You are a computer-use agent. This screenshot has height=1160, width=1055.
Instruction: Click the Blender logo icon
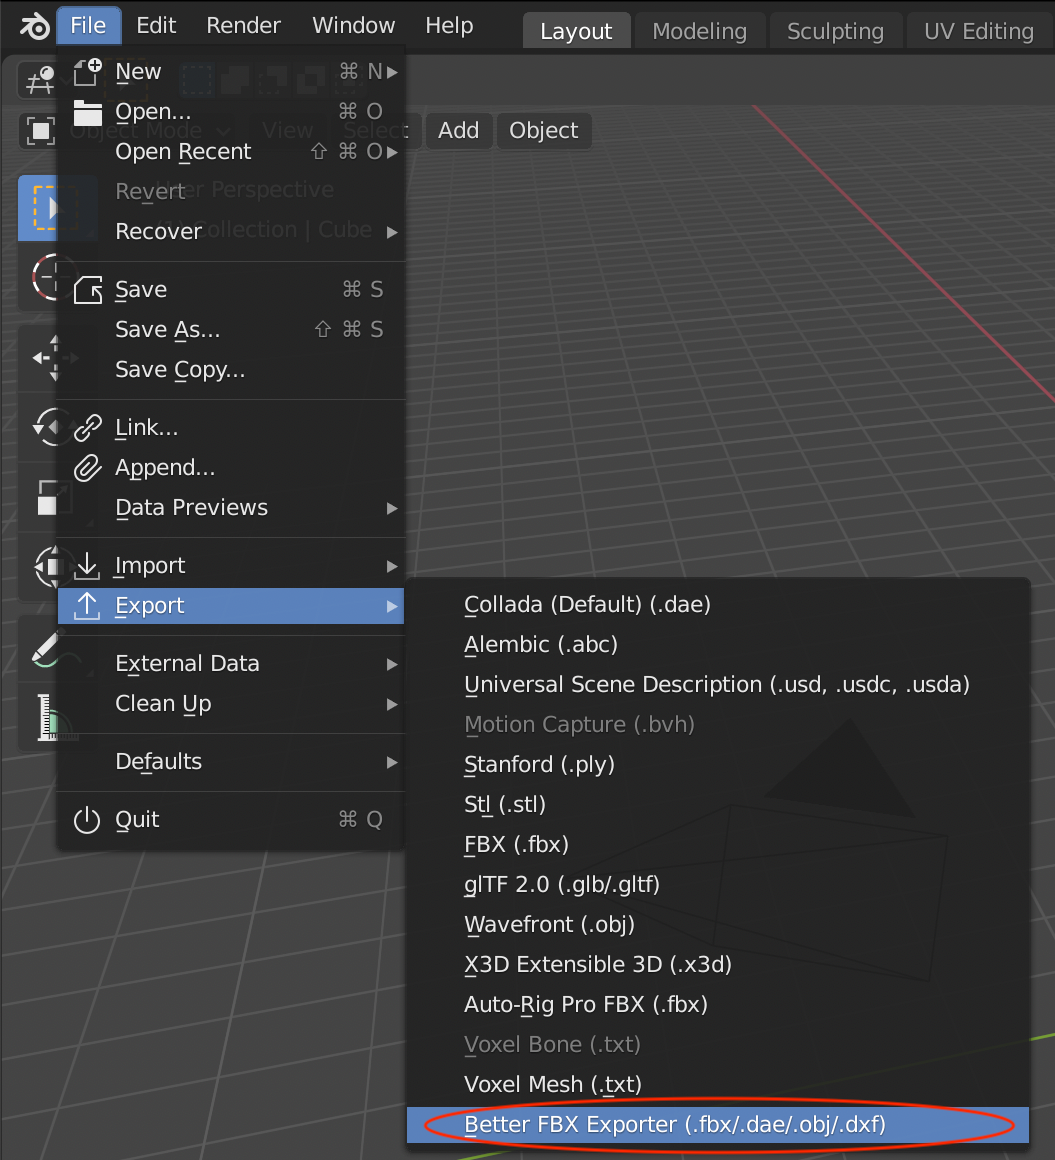point(34,26)
